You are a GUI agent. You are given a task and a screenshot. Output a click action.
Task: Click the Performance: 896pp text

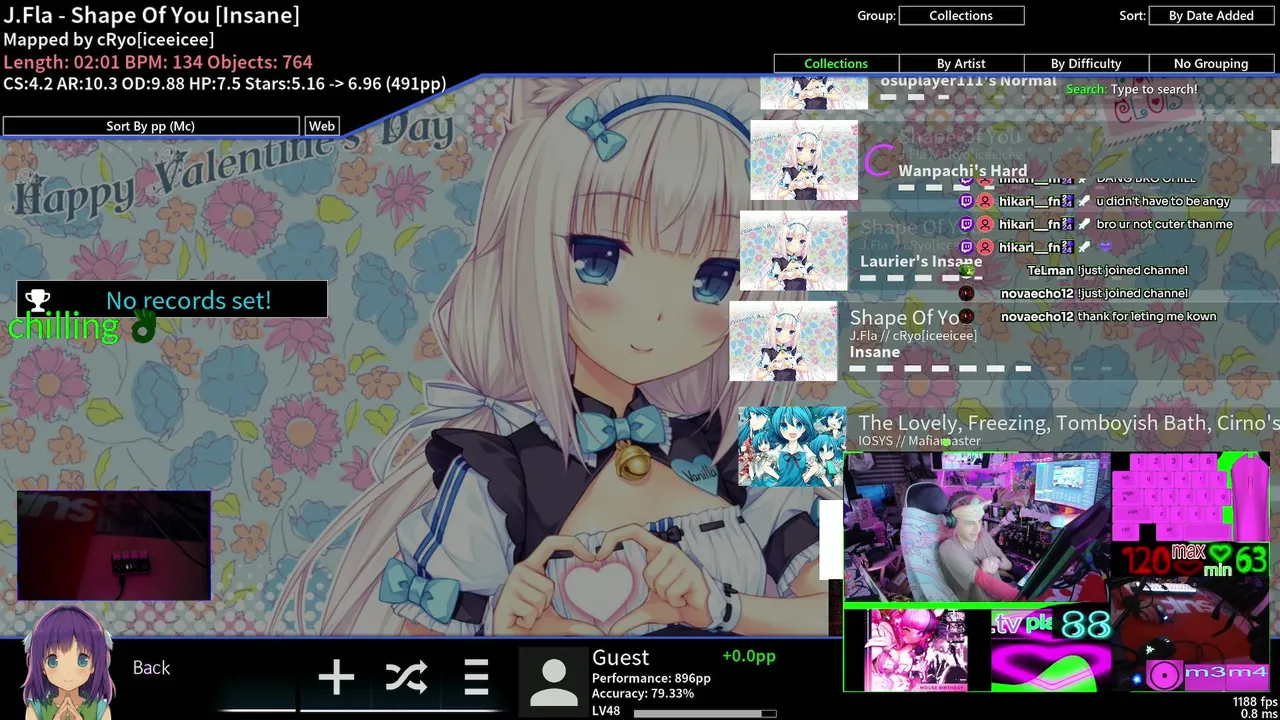tap(651, 678)
